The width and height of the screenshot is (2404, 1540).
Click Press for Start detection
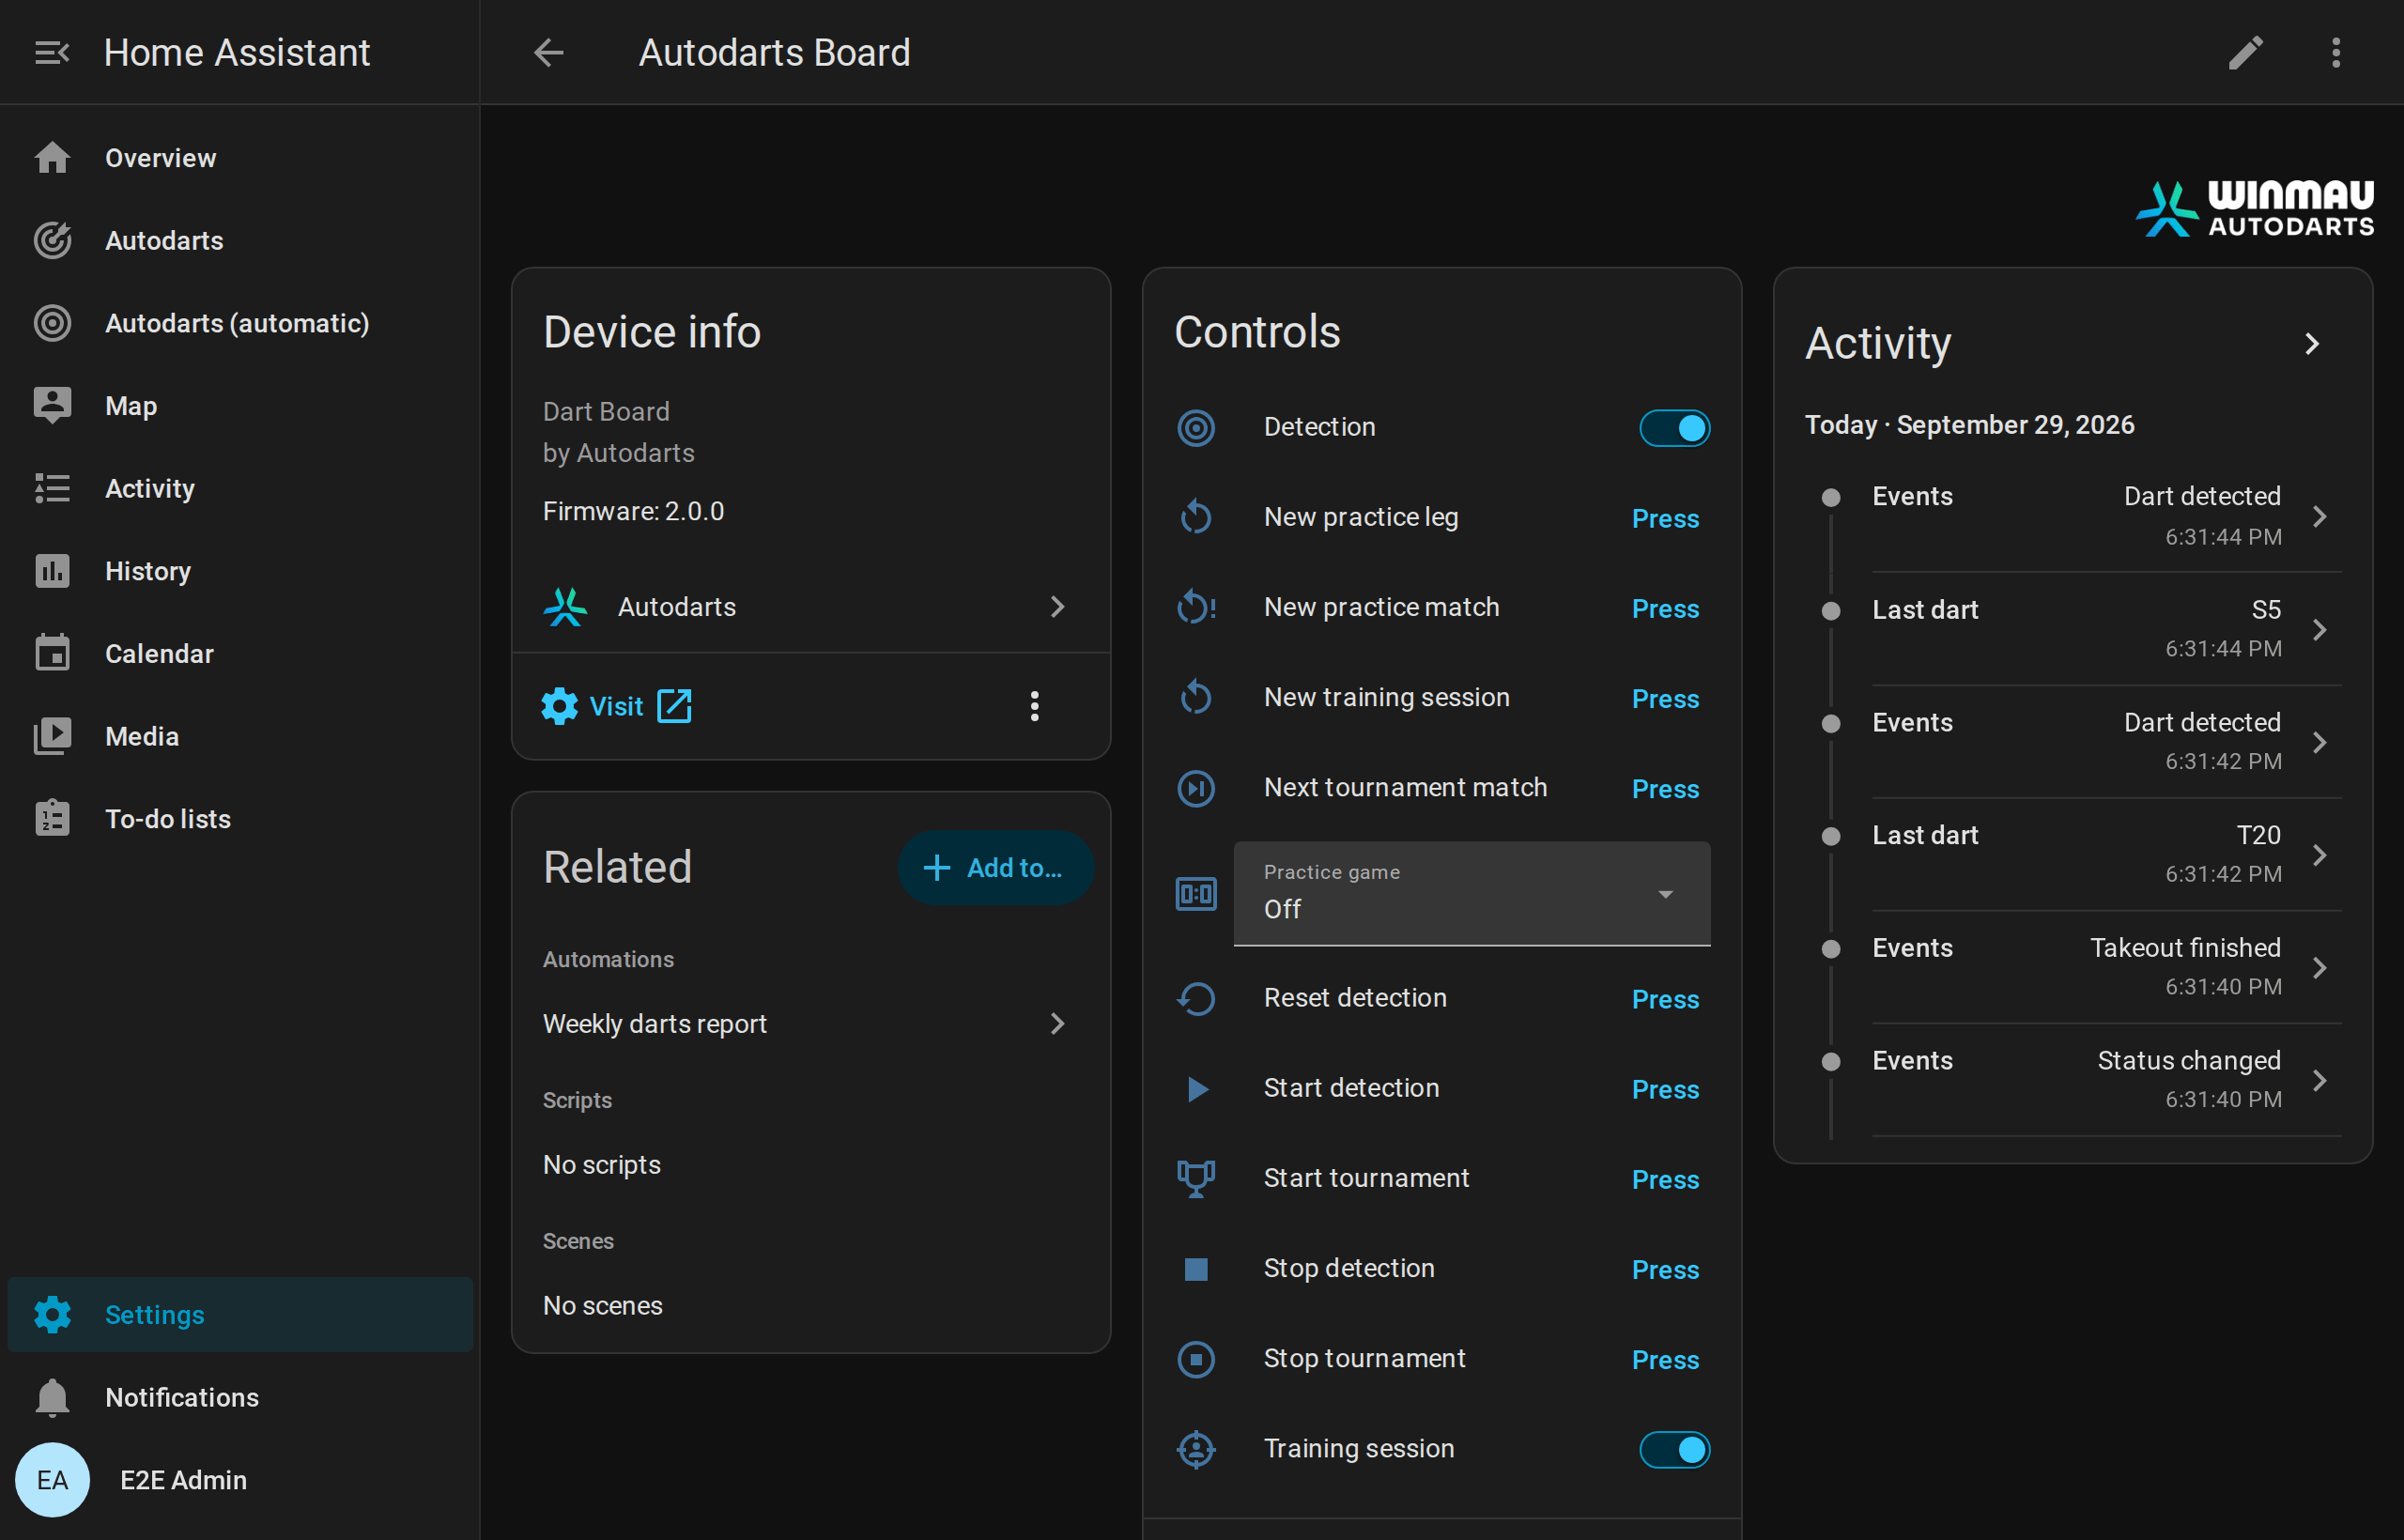[x=1665, y=1089]
